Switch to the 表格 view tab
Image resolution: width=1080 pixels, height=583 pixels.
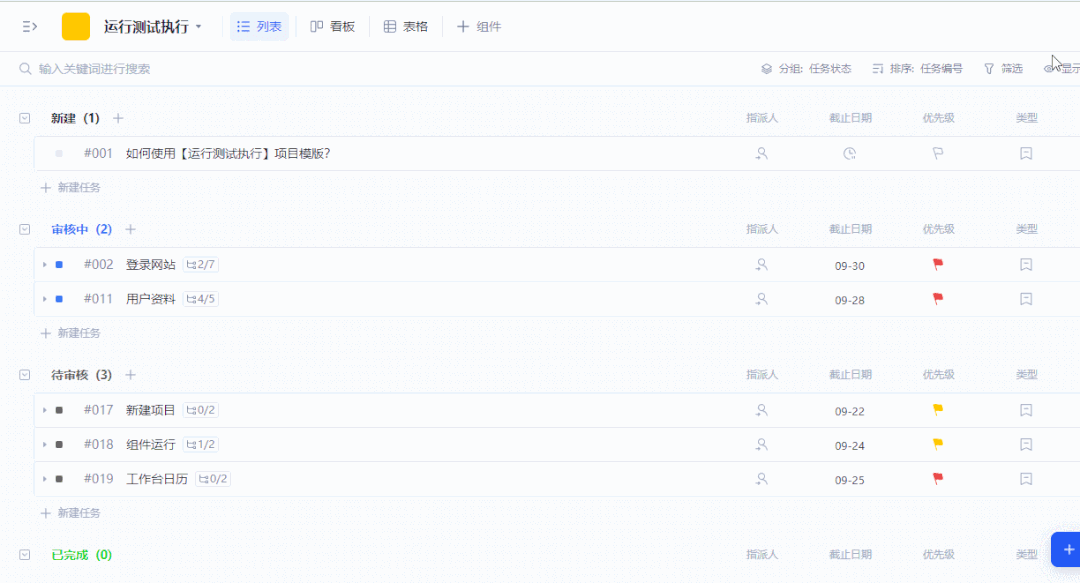[x=405, y=26]
